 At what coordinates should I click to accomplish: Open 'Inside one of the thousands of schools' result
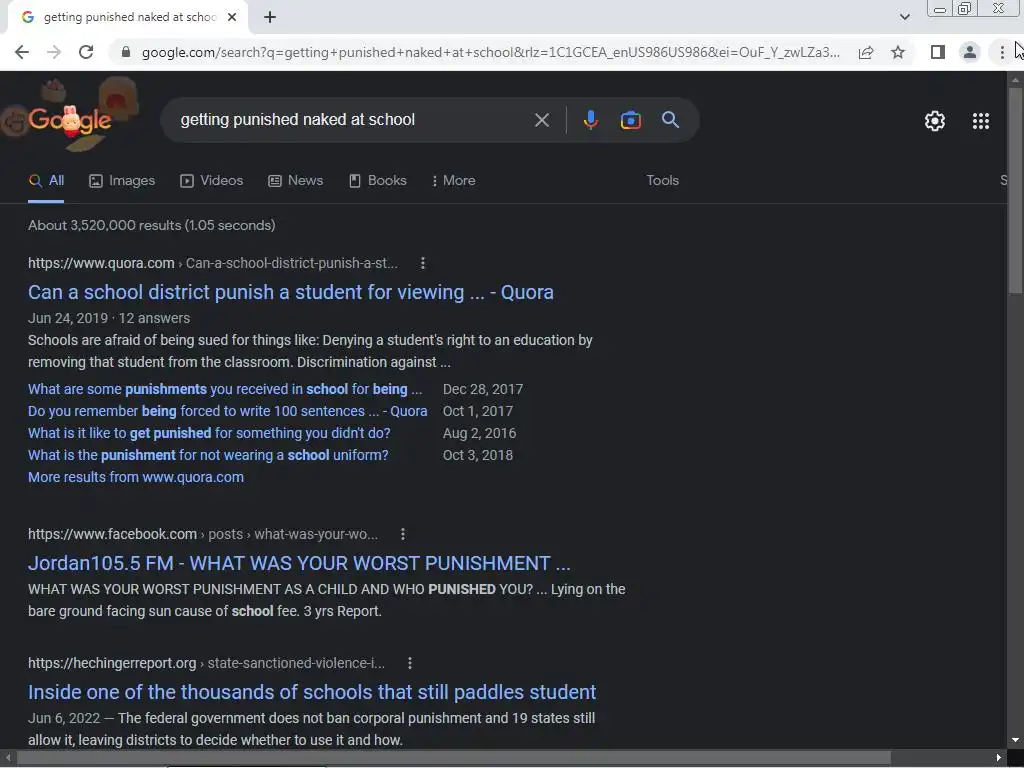point(312,692)
